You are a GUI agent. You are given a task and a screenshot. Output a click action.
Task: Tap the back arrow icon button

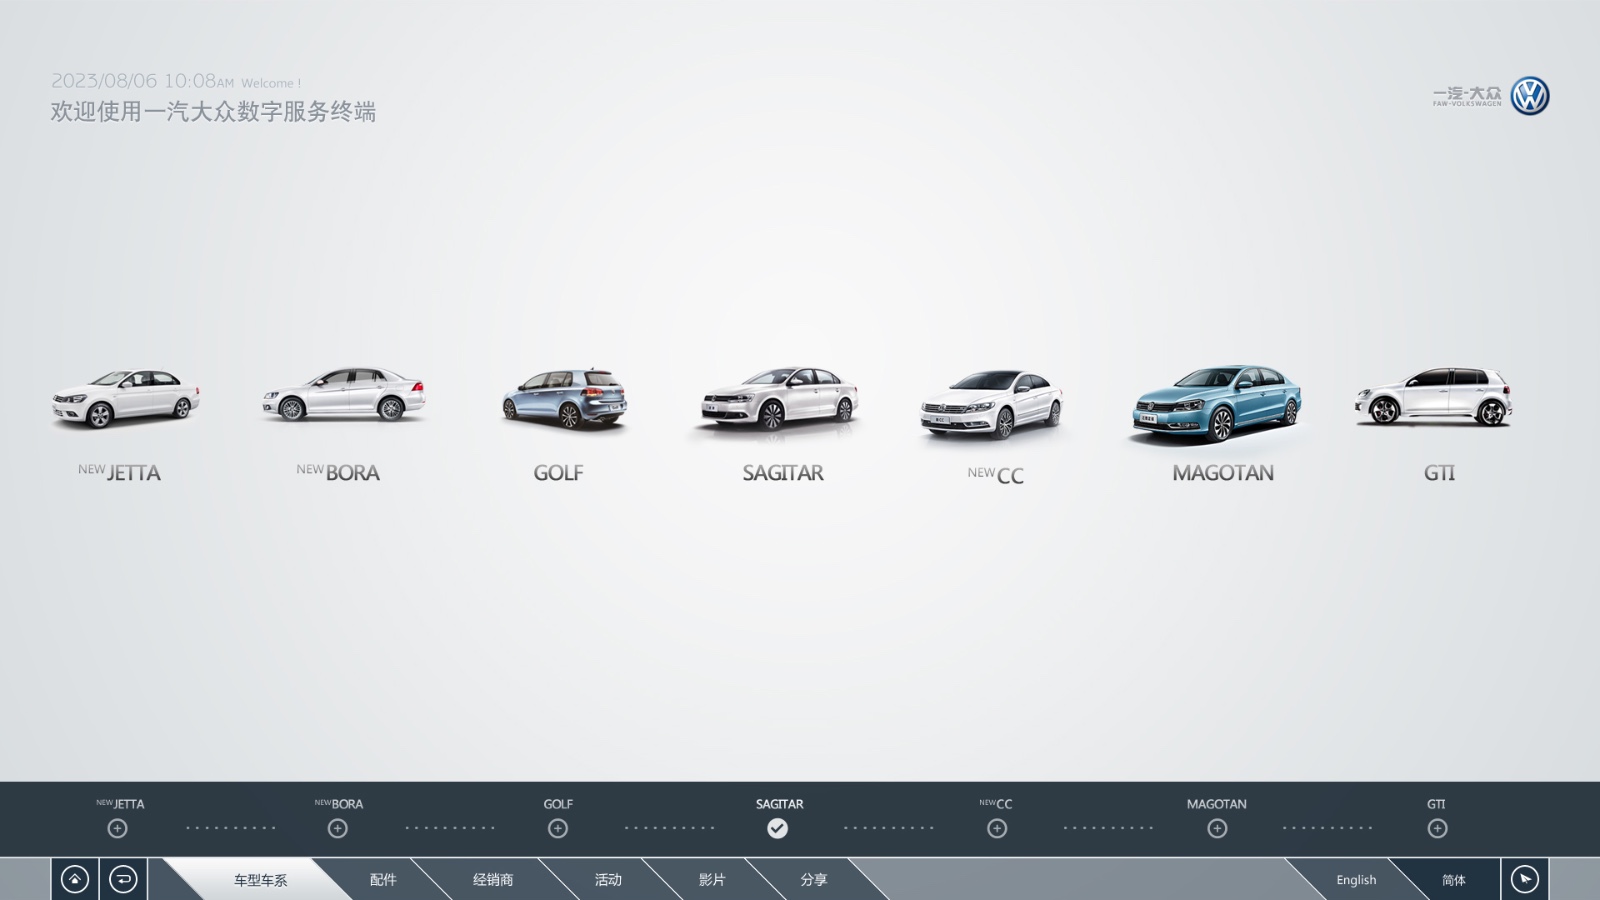pyautogui.click(x=124, y=879)
